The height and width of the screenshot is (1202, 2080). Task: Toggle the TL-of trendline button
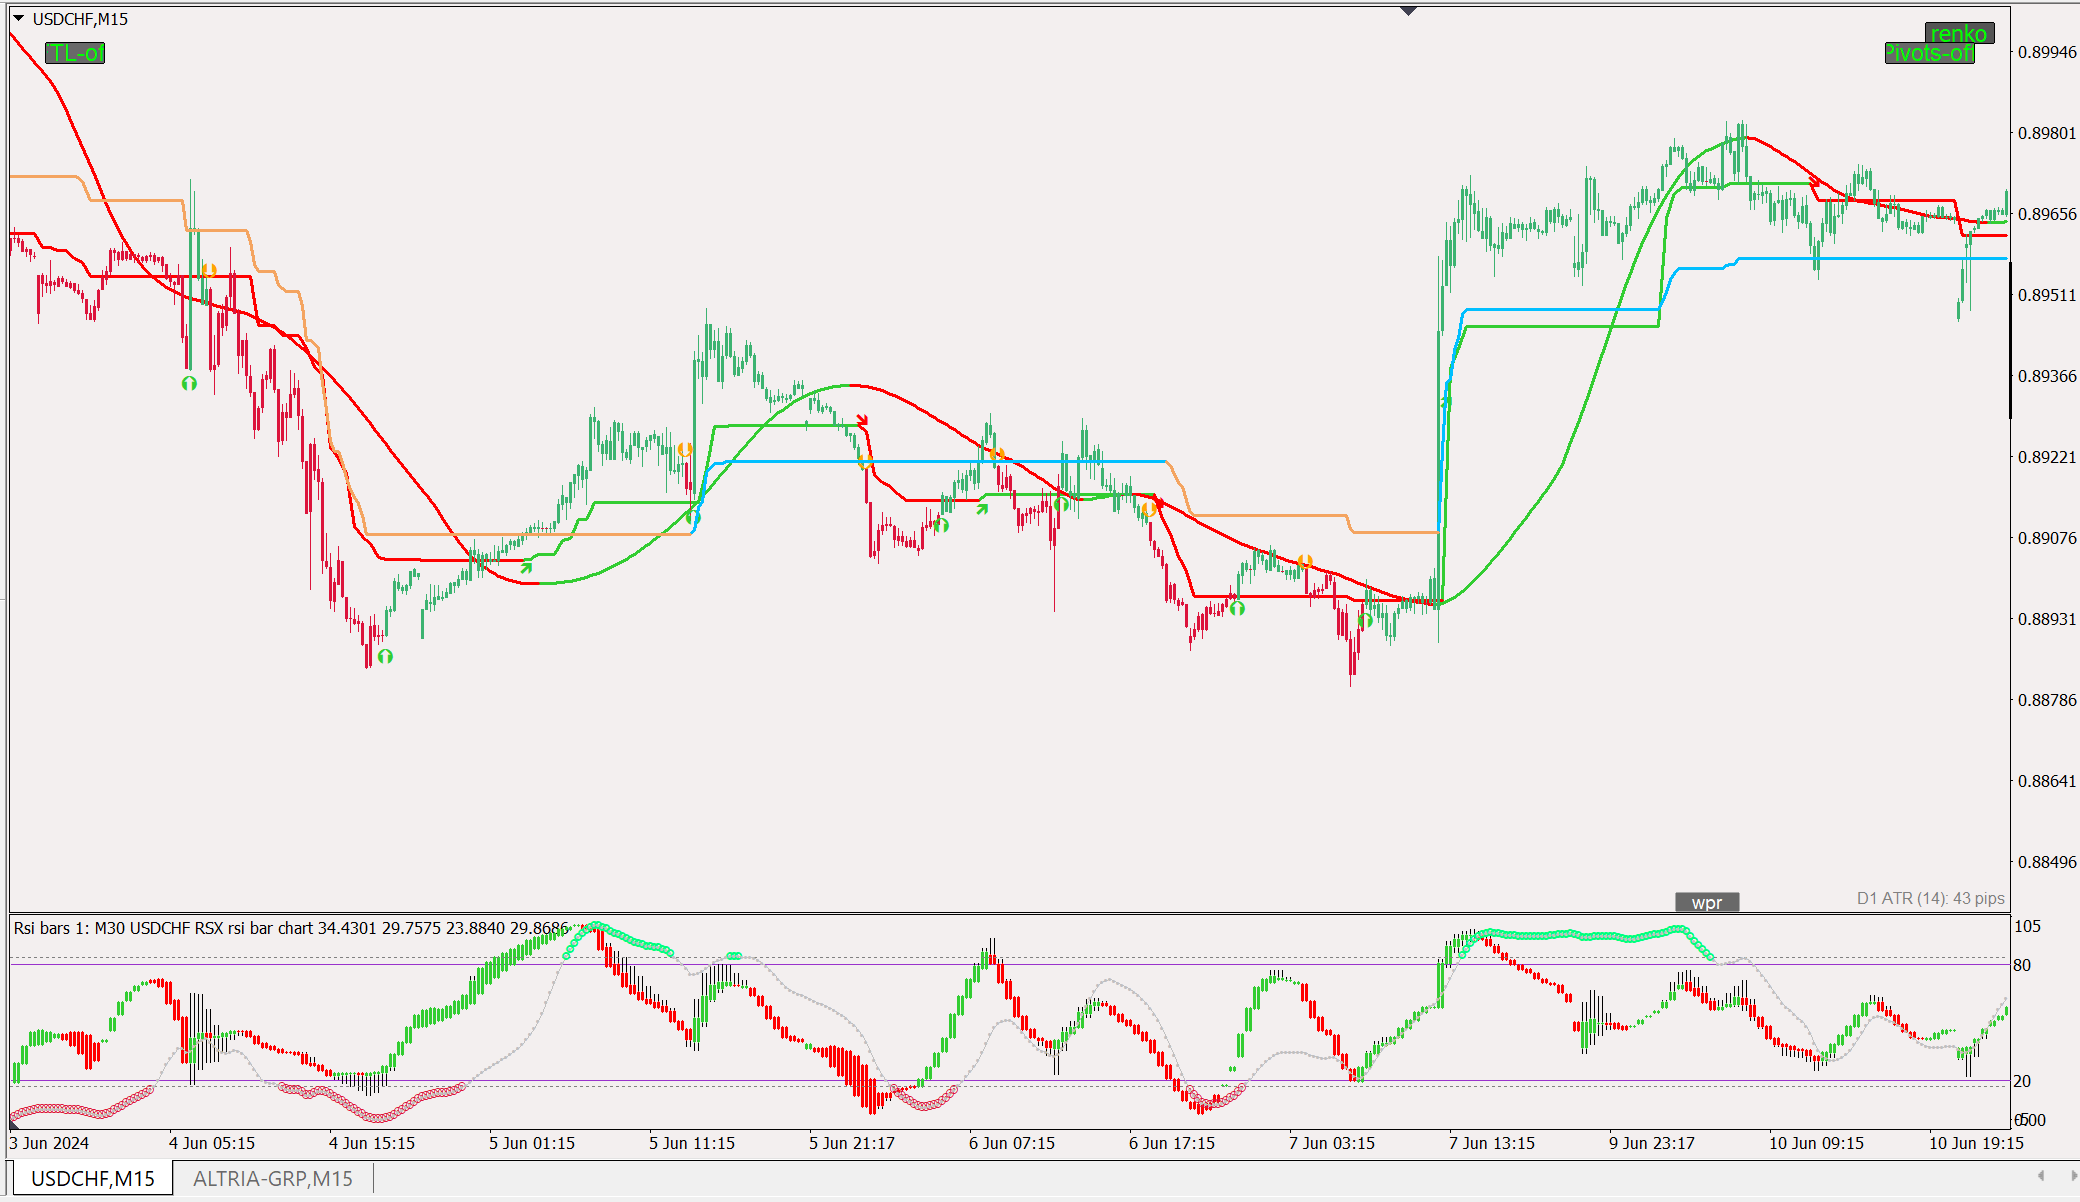(75, 53)
